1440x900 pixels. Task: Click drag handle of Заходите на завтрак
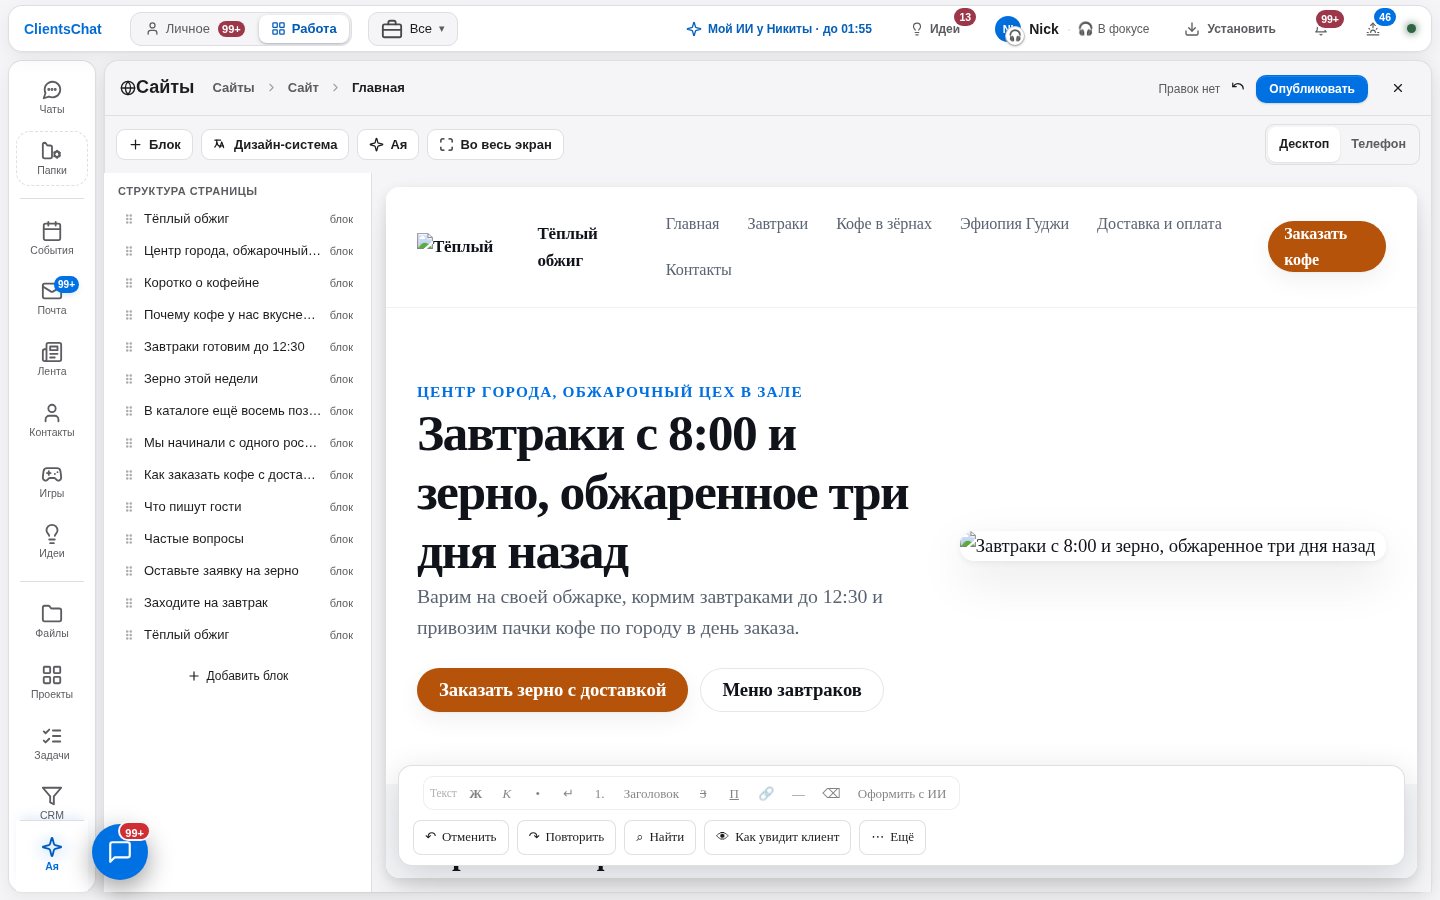tap(129, 603)
